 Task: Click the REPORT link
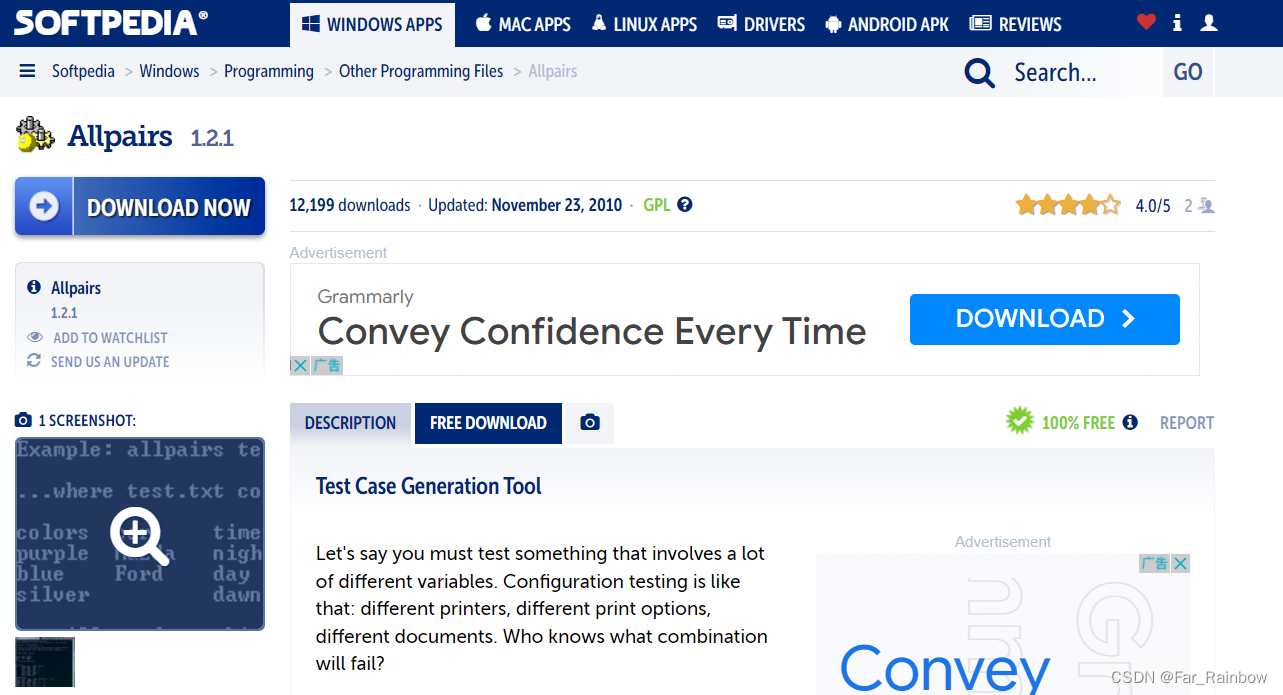point(1187,422)
